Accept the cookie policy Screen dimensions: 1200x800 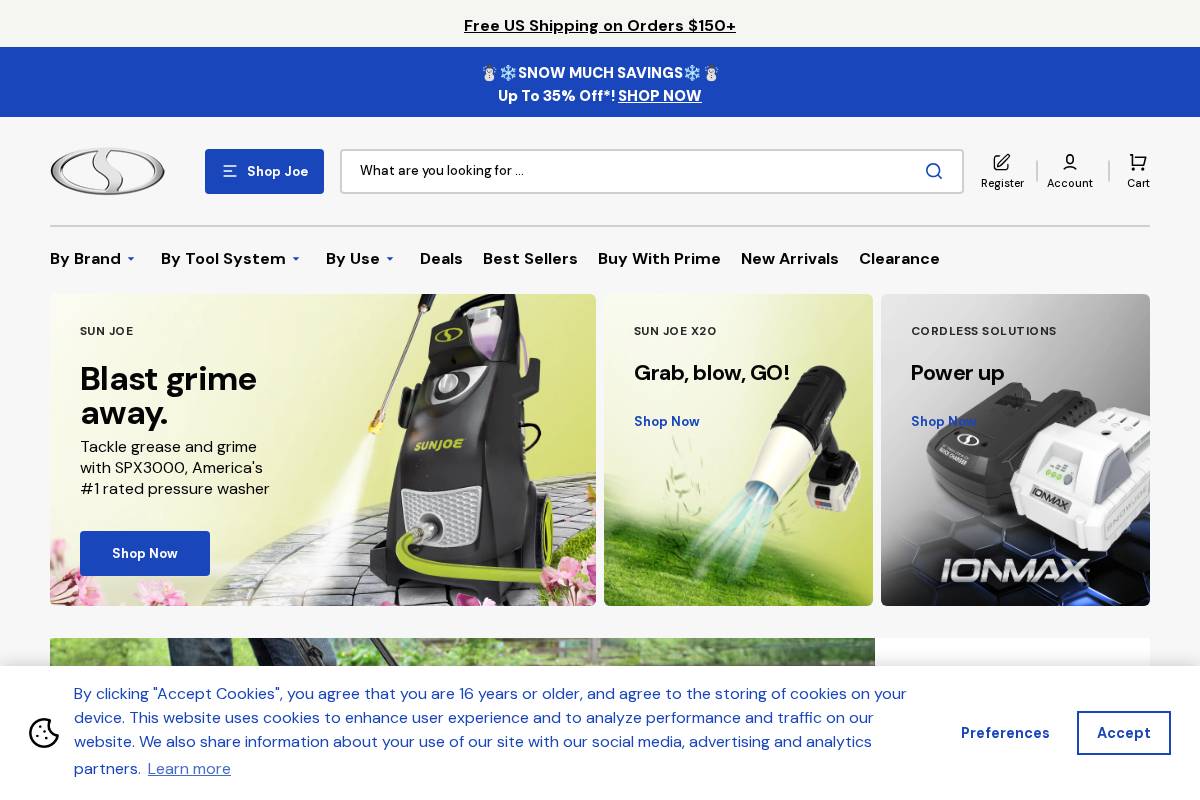click(1123, 733)
